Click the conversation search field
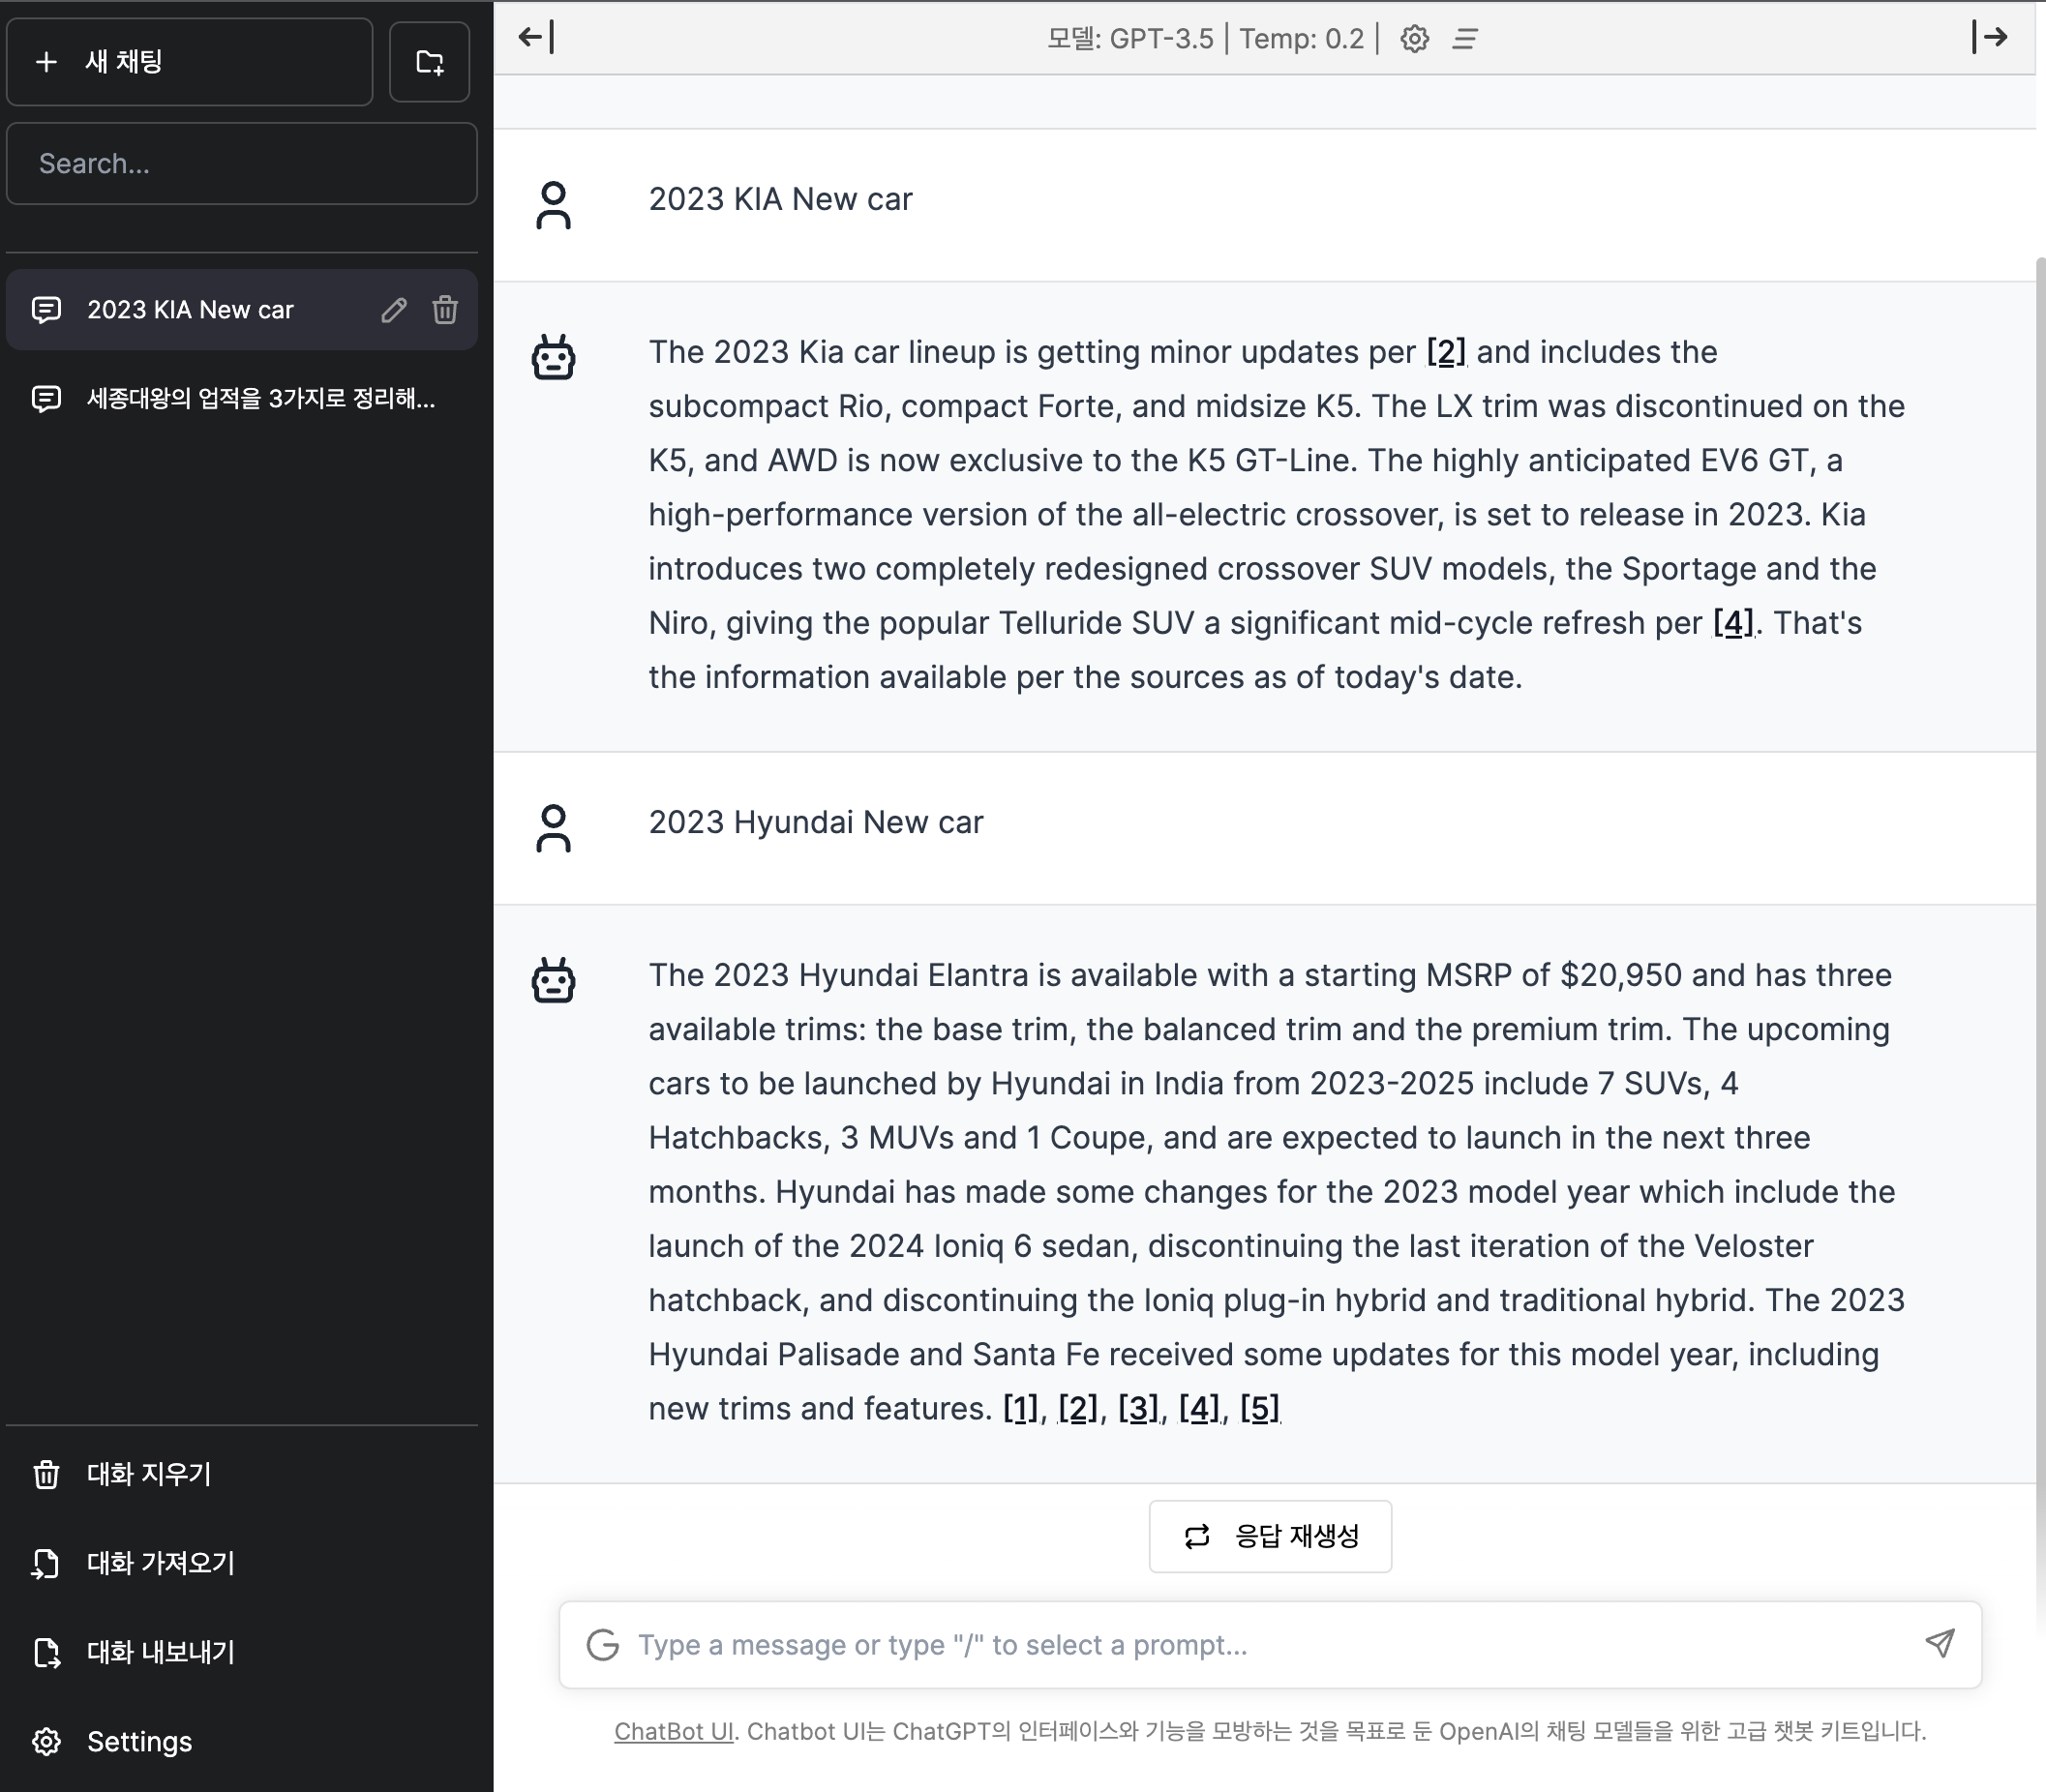 [240, 163]
